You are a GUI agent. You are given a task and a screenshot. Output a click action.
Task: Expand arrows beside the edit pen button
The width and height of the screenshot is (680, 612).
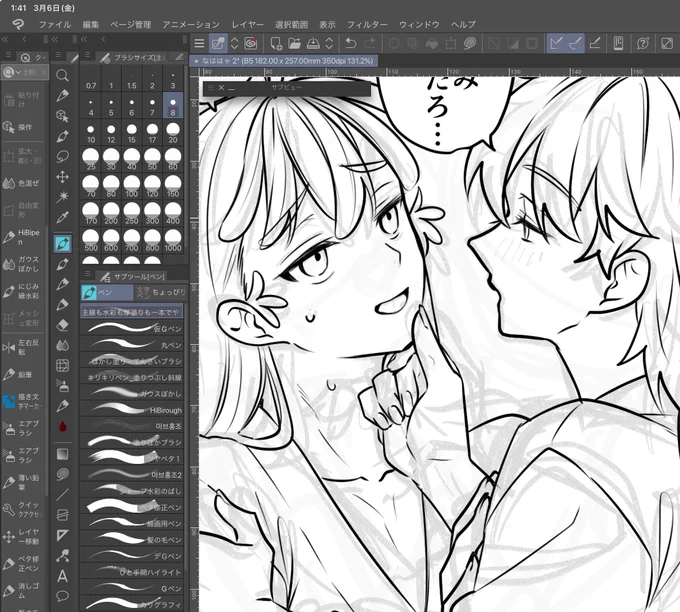click(x=234, y=43)
